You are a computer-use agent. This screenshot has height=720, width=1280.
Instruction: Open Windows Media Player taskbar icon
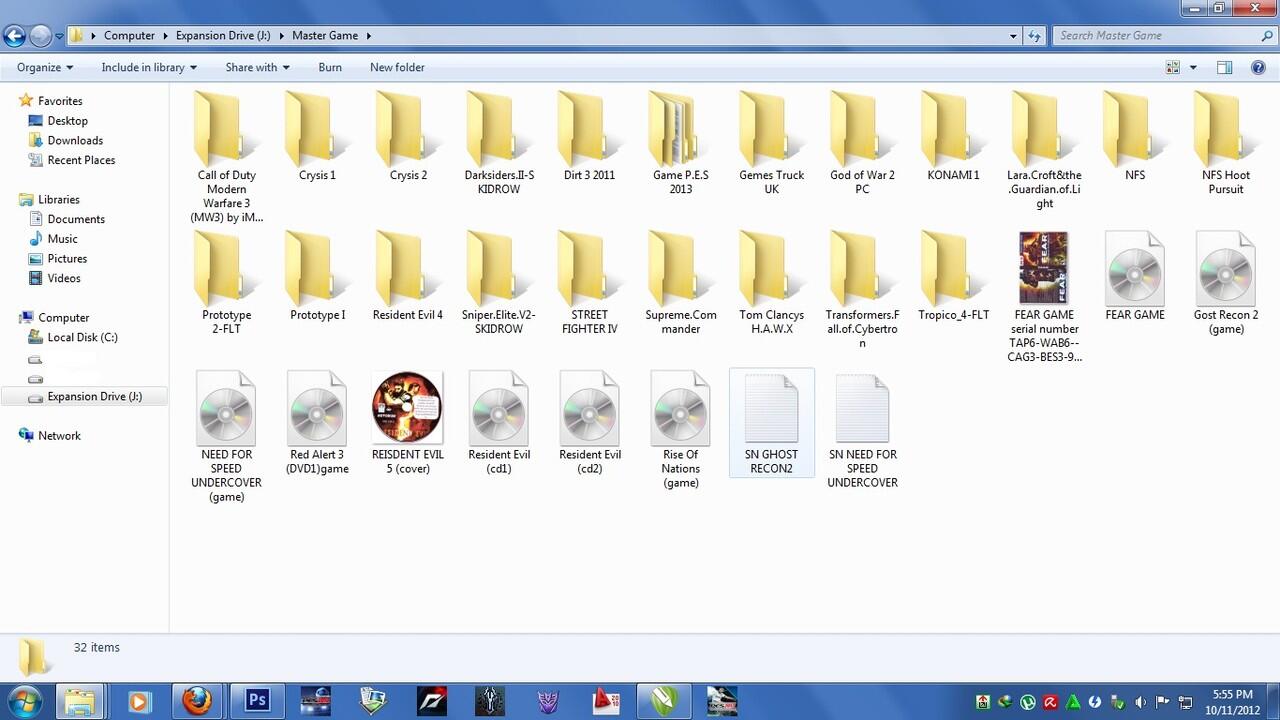click(139, 701)
